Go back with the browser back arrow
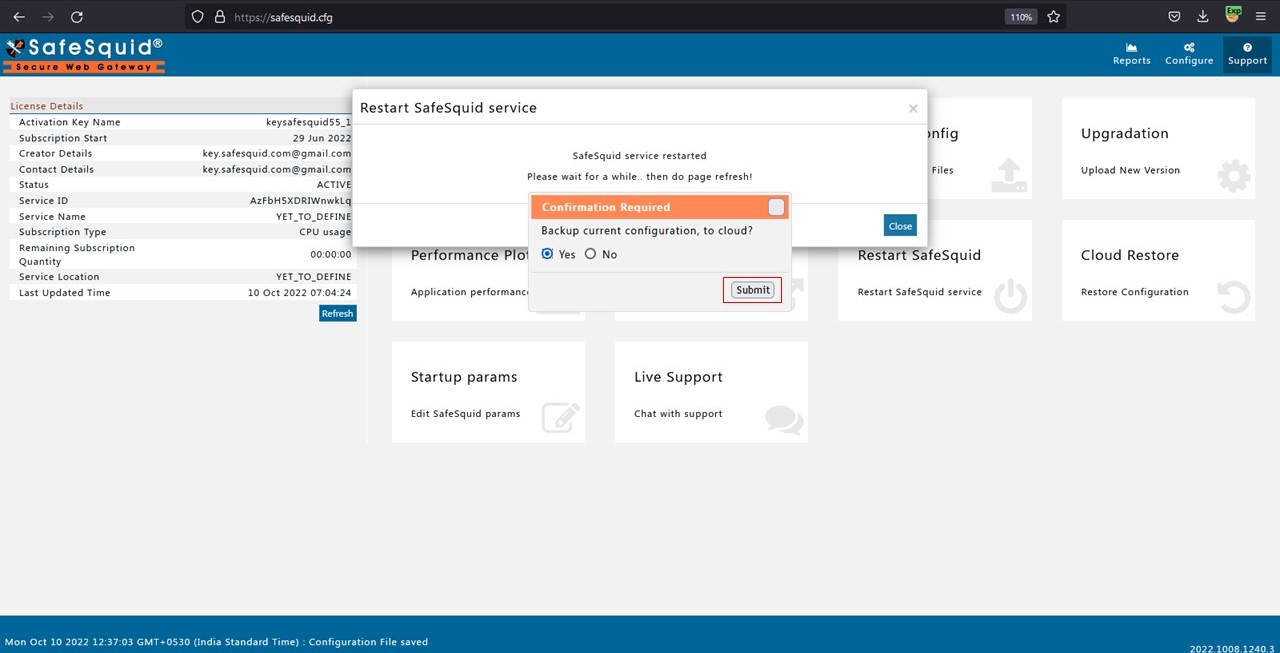1280x653 pixels. point(19,17)
